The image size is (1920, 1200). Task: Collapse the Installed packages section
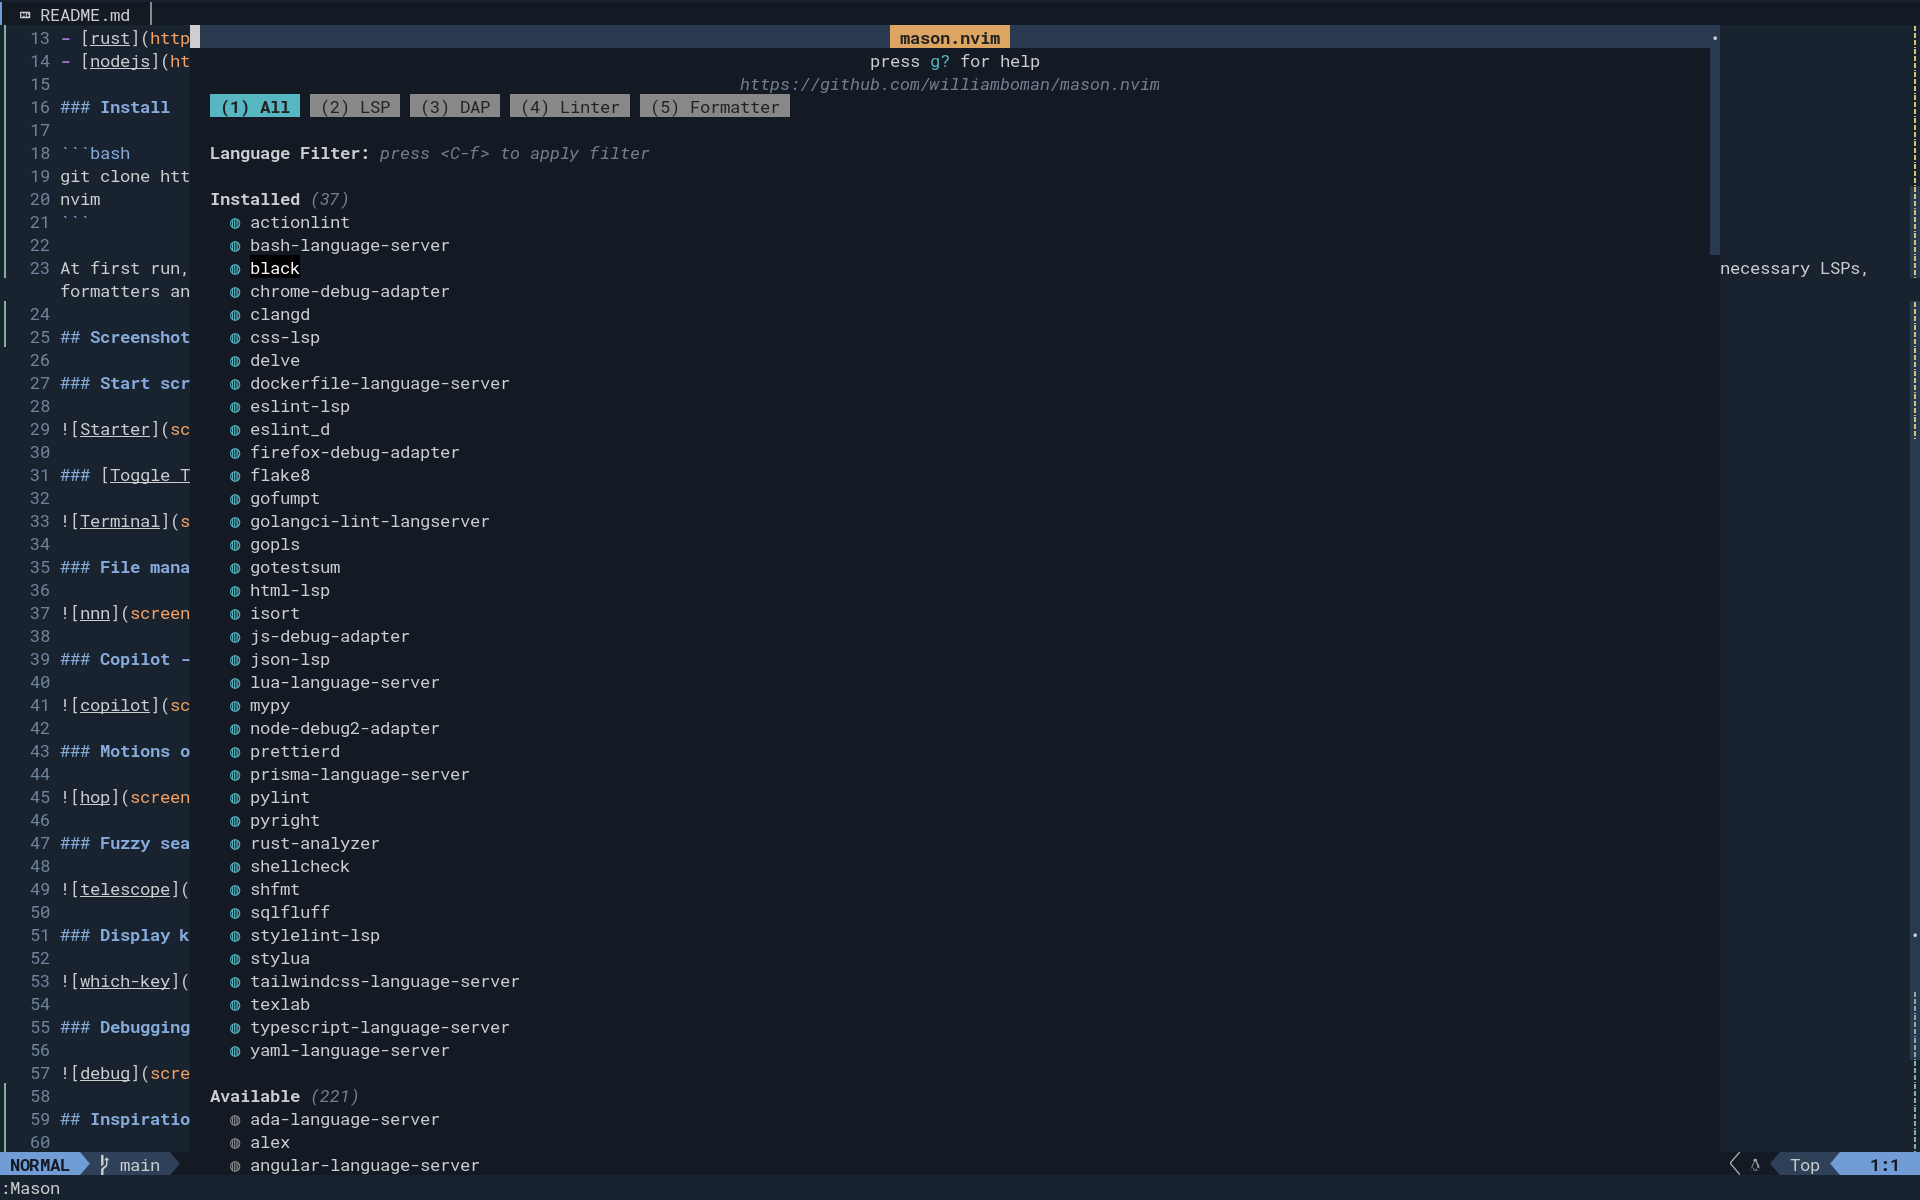pos(255,199)
